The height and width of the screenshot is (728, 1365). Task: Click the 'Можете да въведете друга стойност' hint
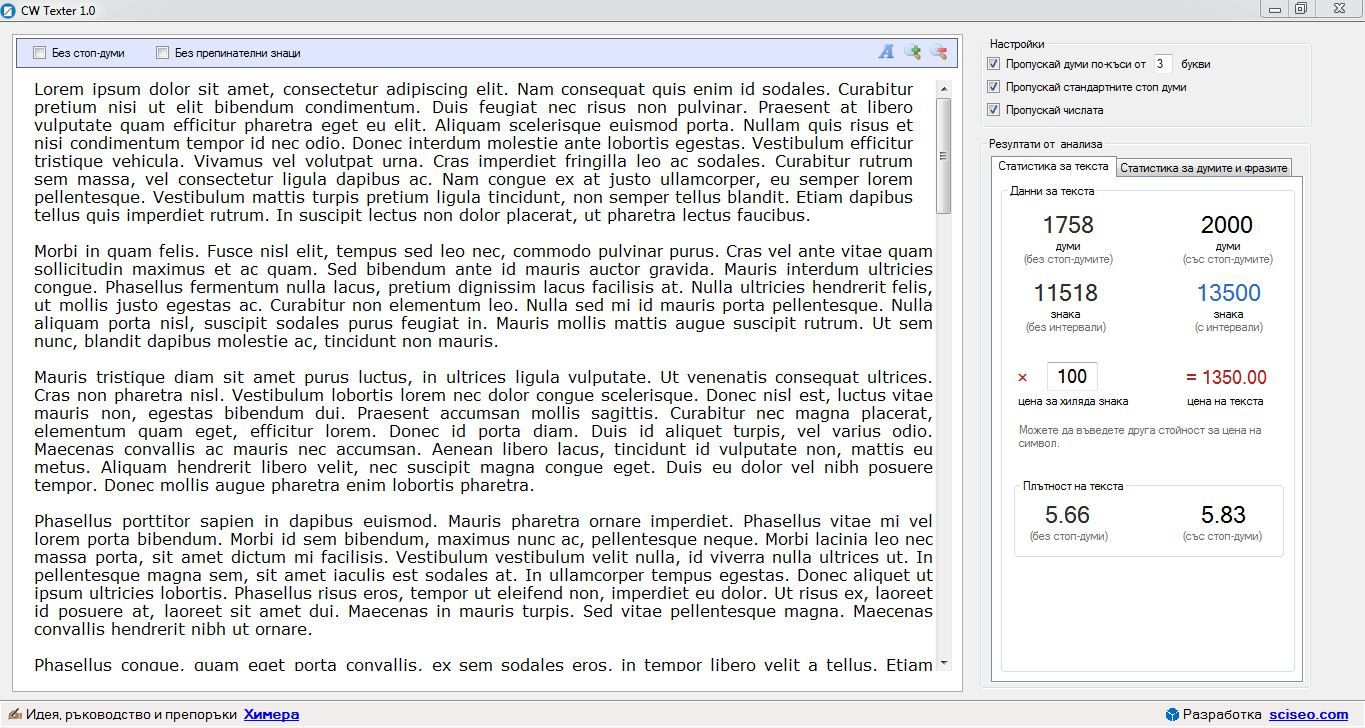coord(1140,436)
